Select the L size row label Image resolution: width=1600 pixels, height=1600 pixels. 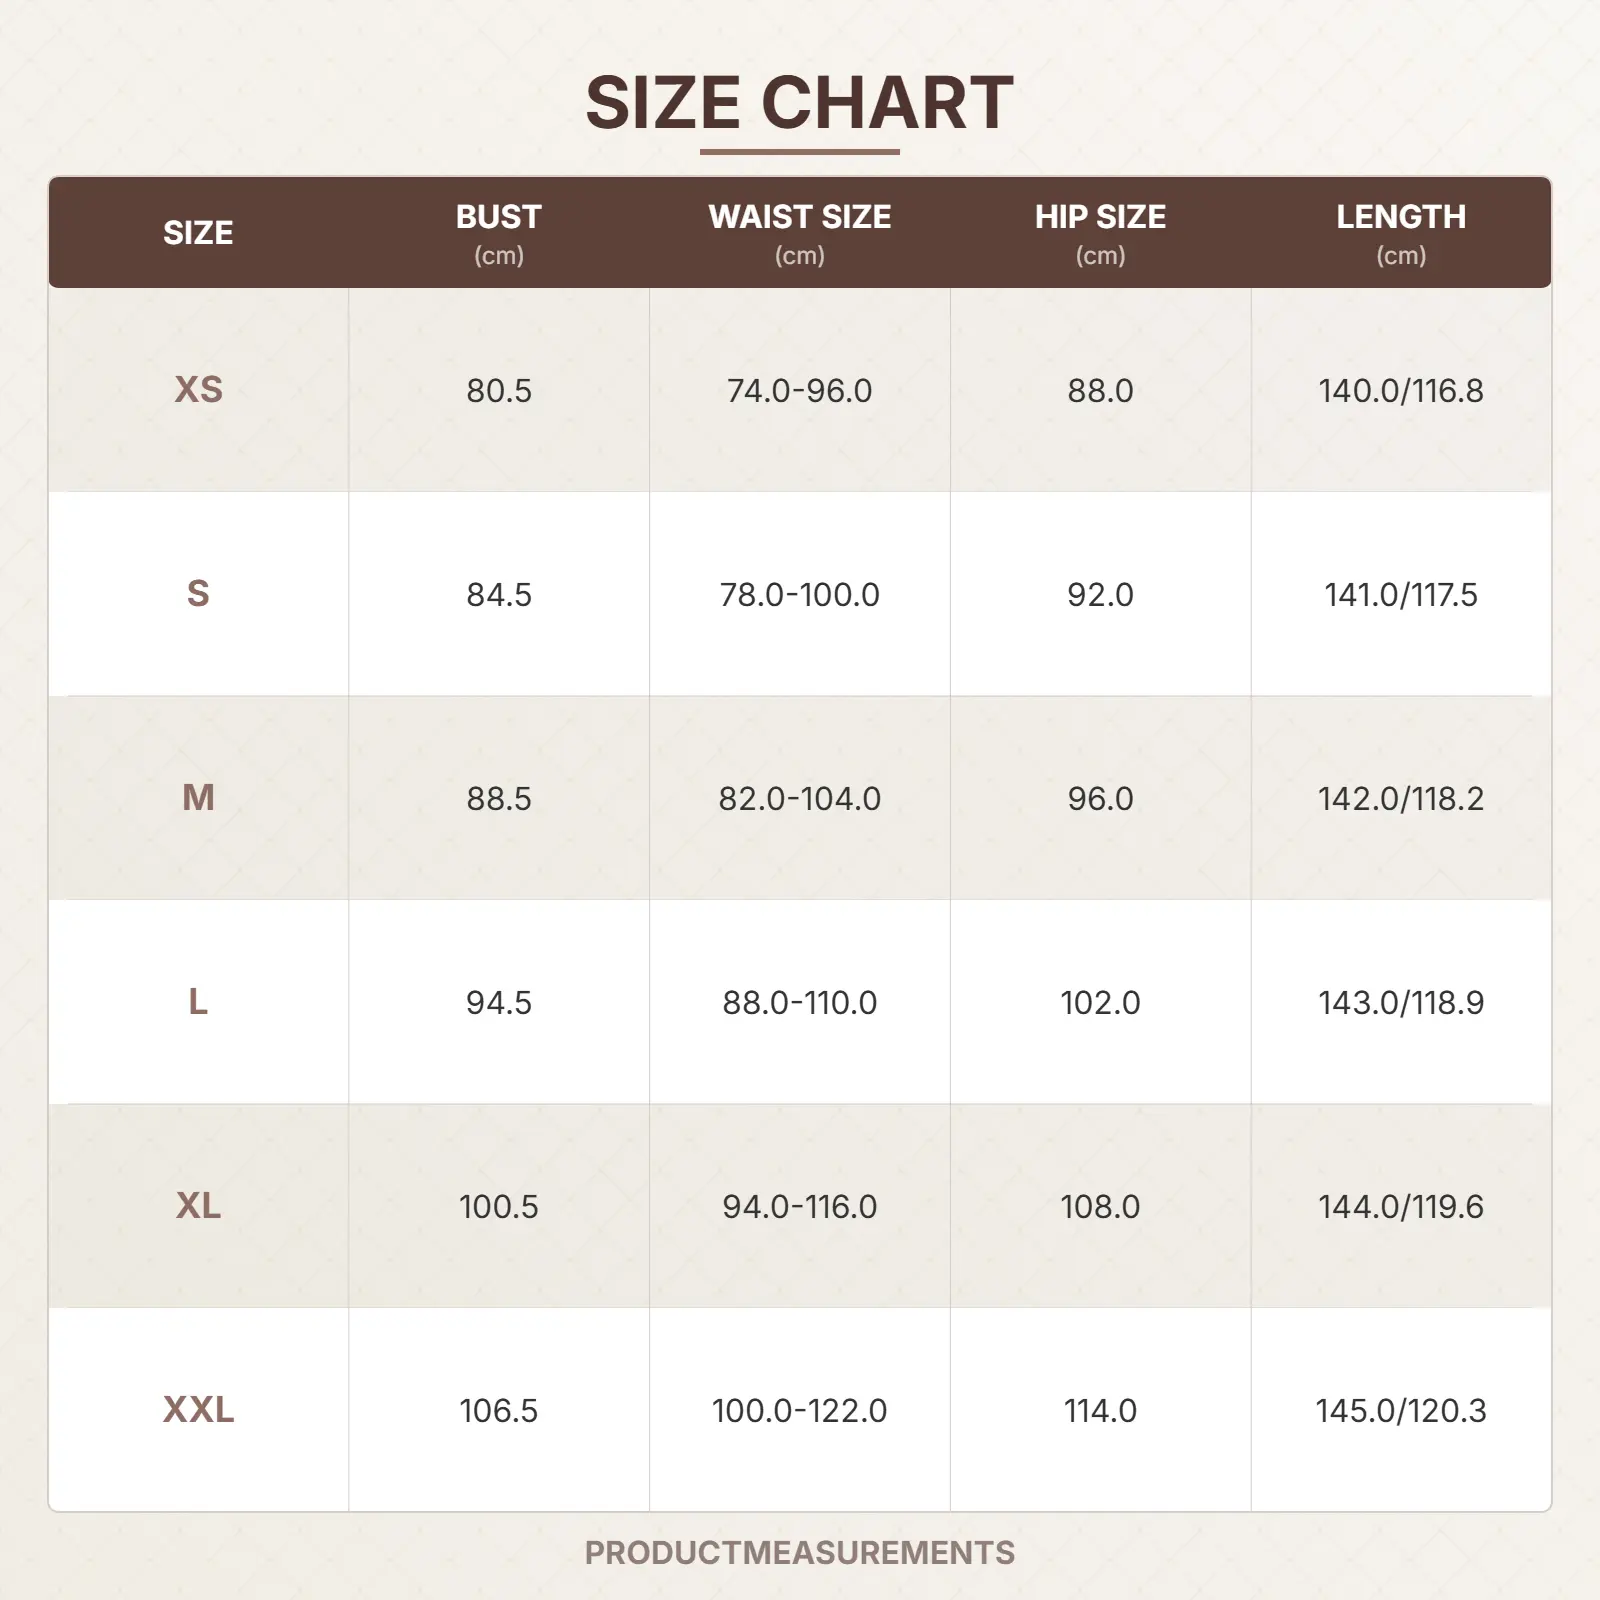pos(198,1002)
